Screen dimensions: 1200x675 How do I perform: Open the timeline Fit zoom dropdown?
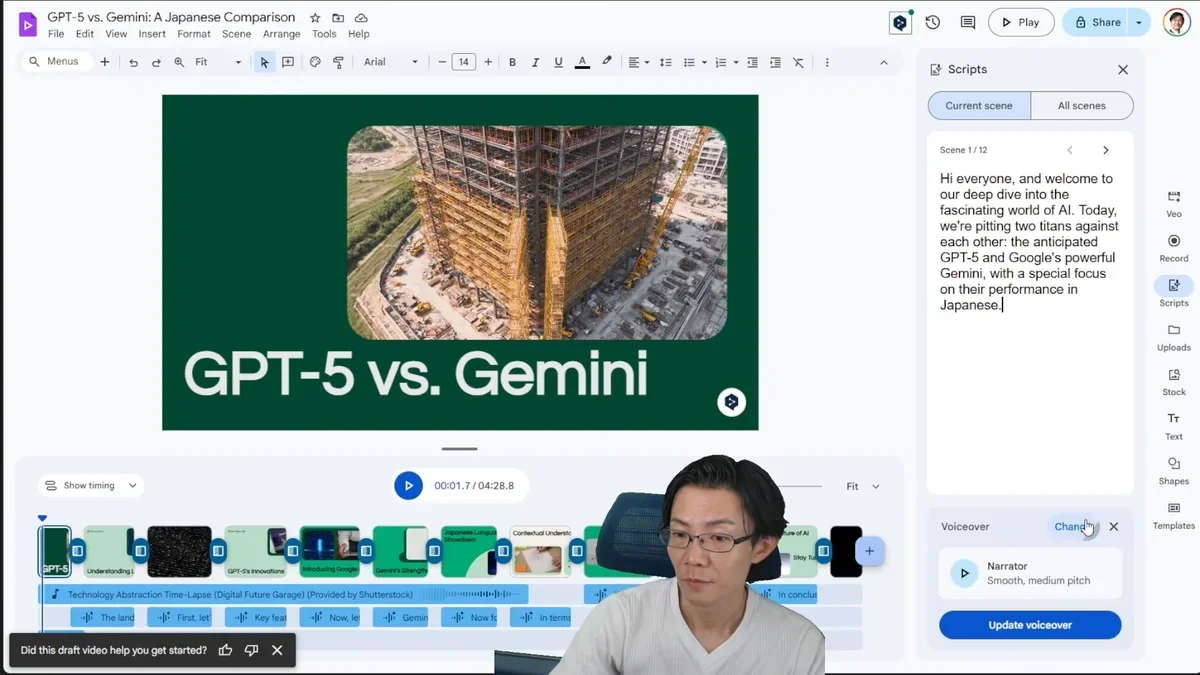[863, 487]
